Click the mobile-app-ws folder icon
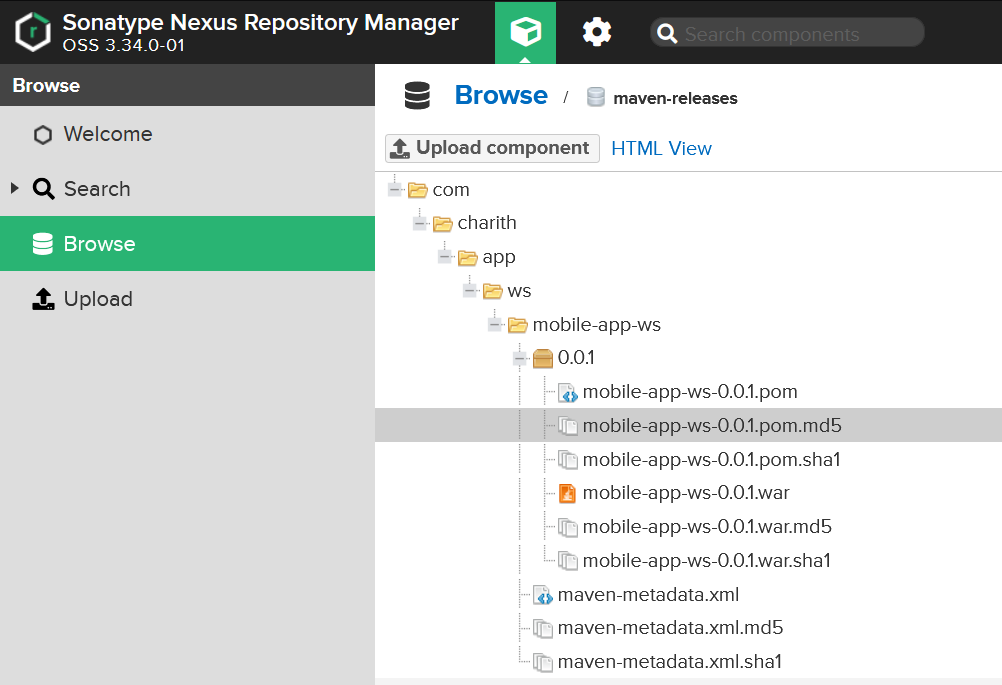Screen dimensions: 1002x685 517,325
